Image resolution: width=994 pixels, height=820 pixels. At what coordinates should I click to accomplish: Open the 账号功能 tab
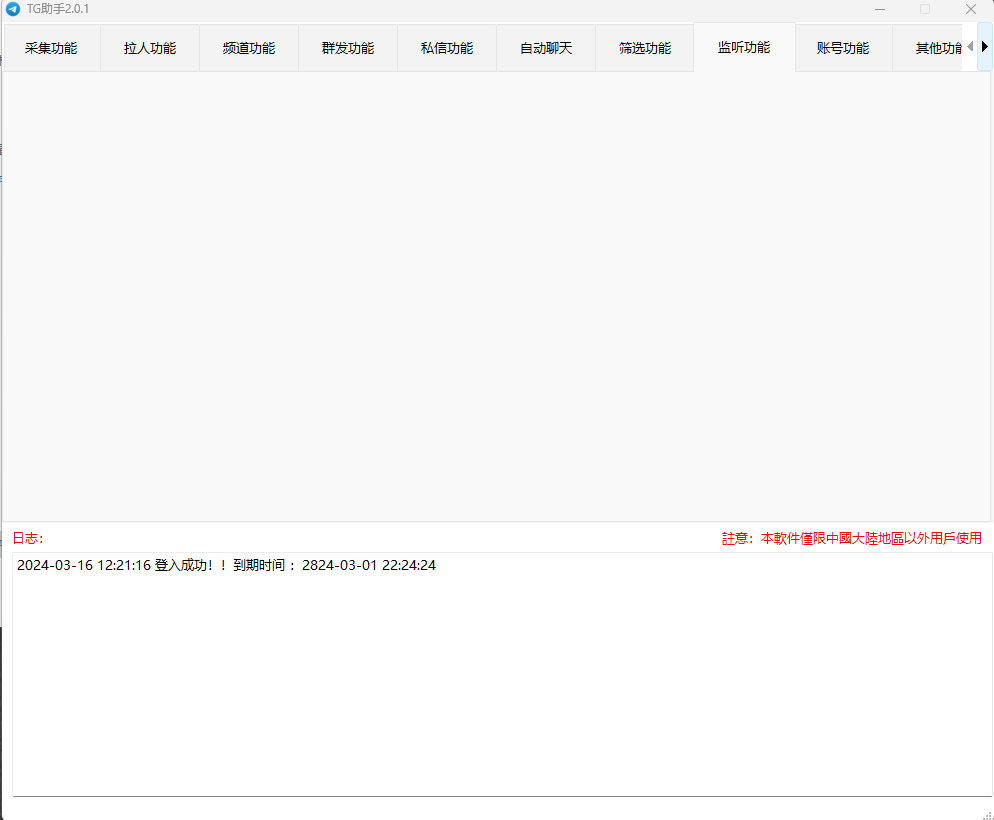click(x=843, y=48)
